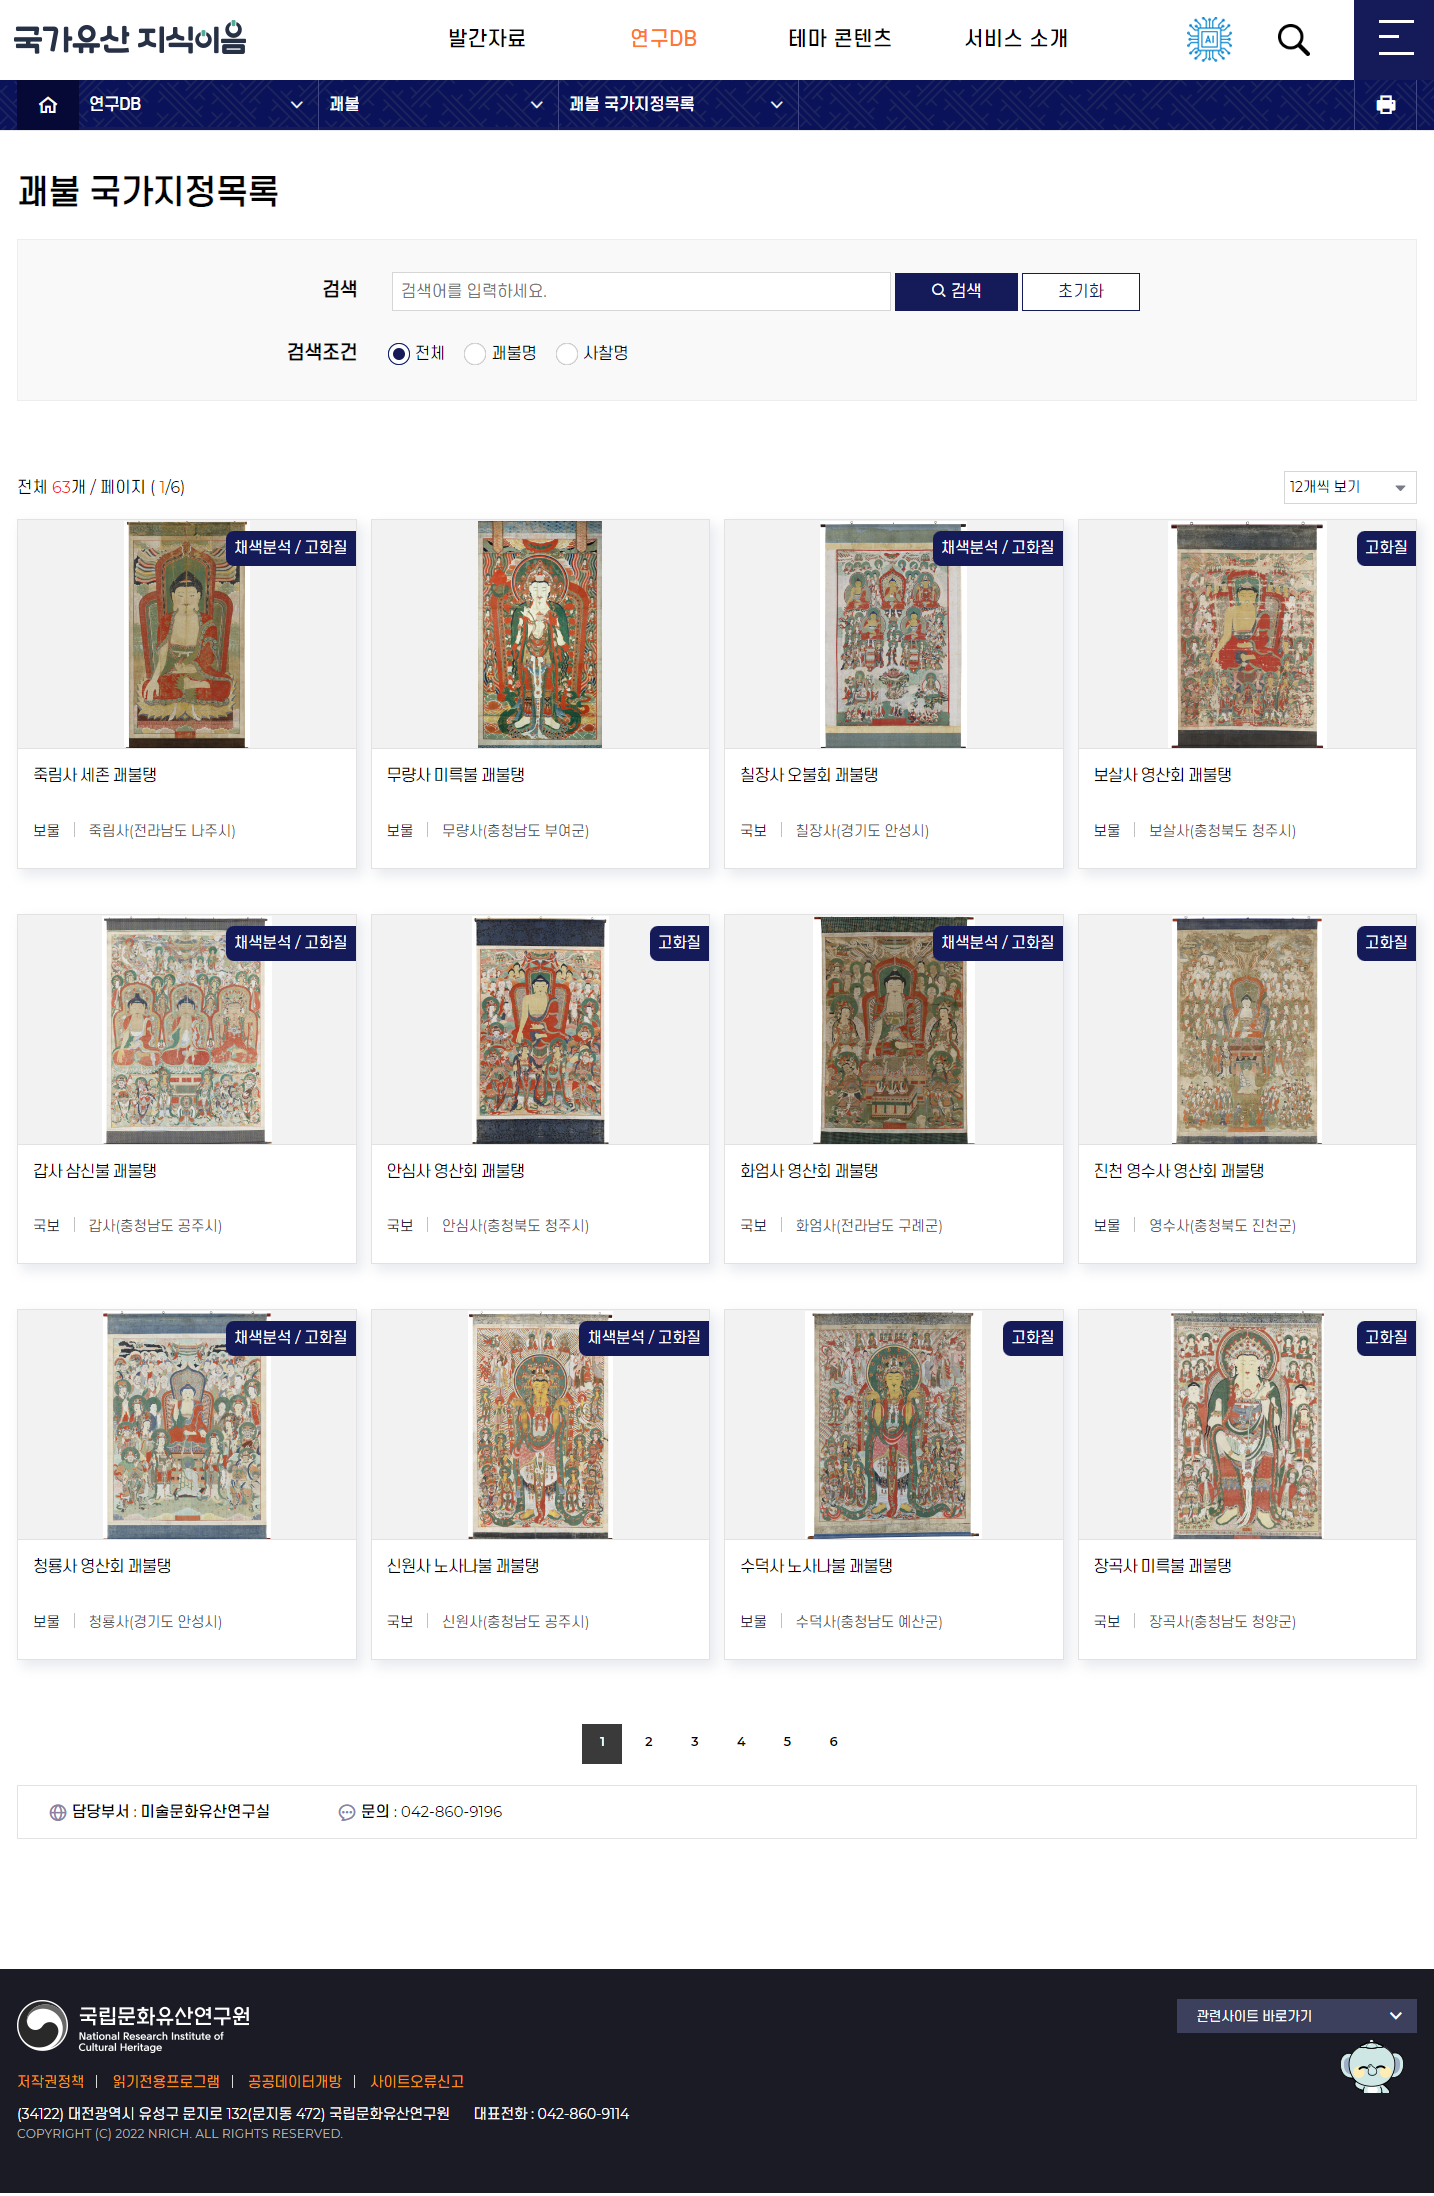
Task: Open the 테마 콘텐츠 menu
Action: pos(840,39)
